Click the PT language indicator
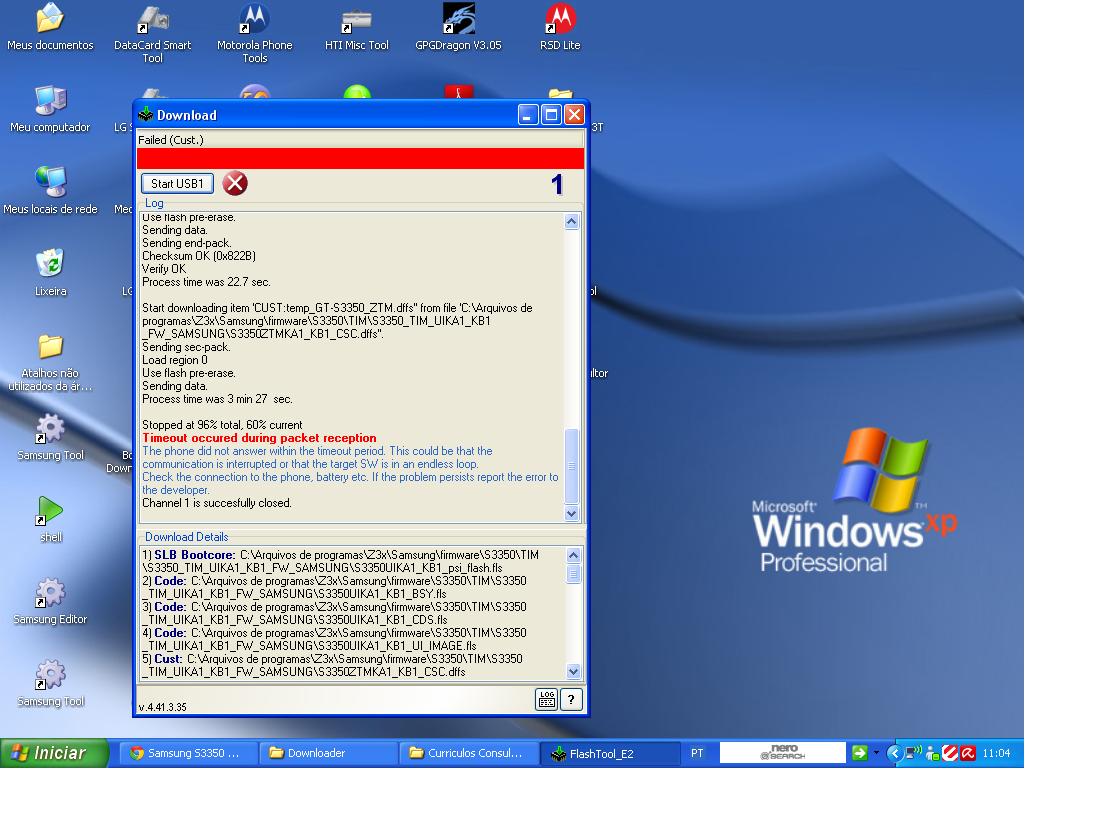 [697, 753]
